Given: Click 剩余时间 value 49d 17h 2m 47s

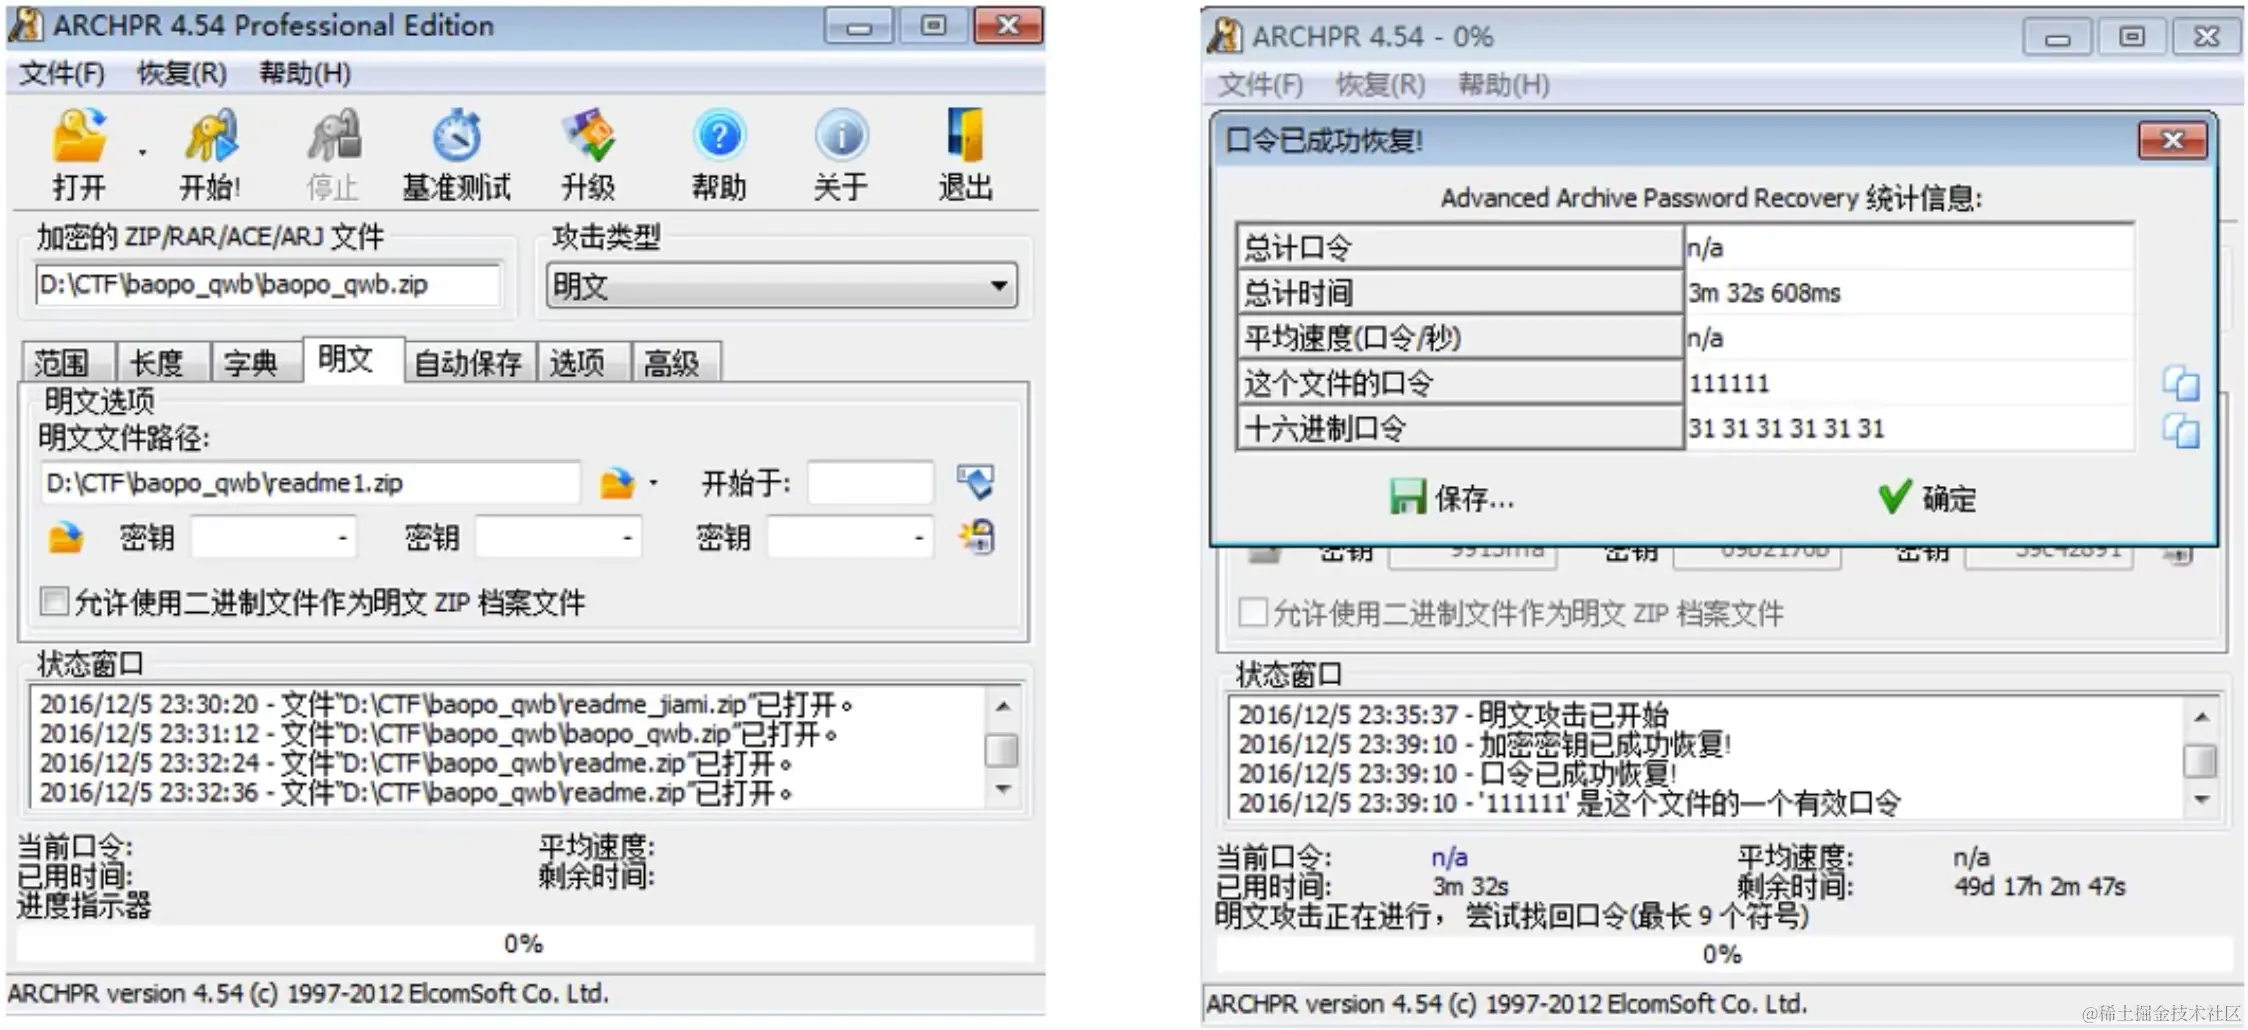Looking at the screenshot, I should coord(2039,886).
